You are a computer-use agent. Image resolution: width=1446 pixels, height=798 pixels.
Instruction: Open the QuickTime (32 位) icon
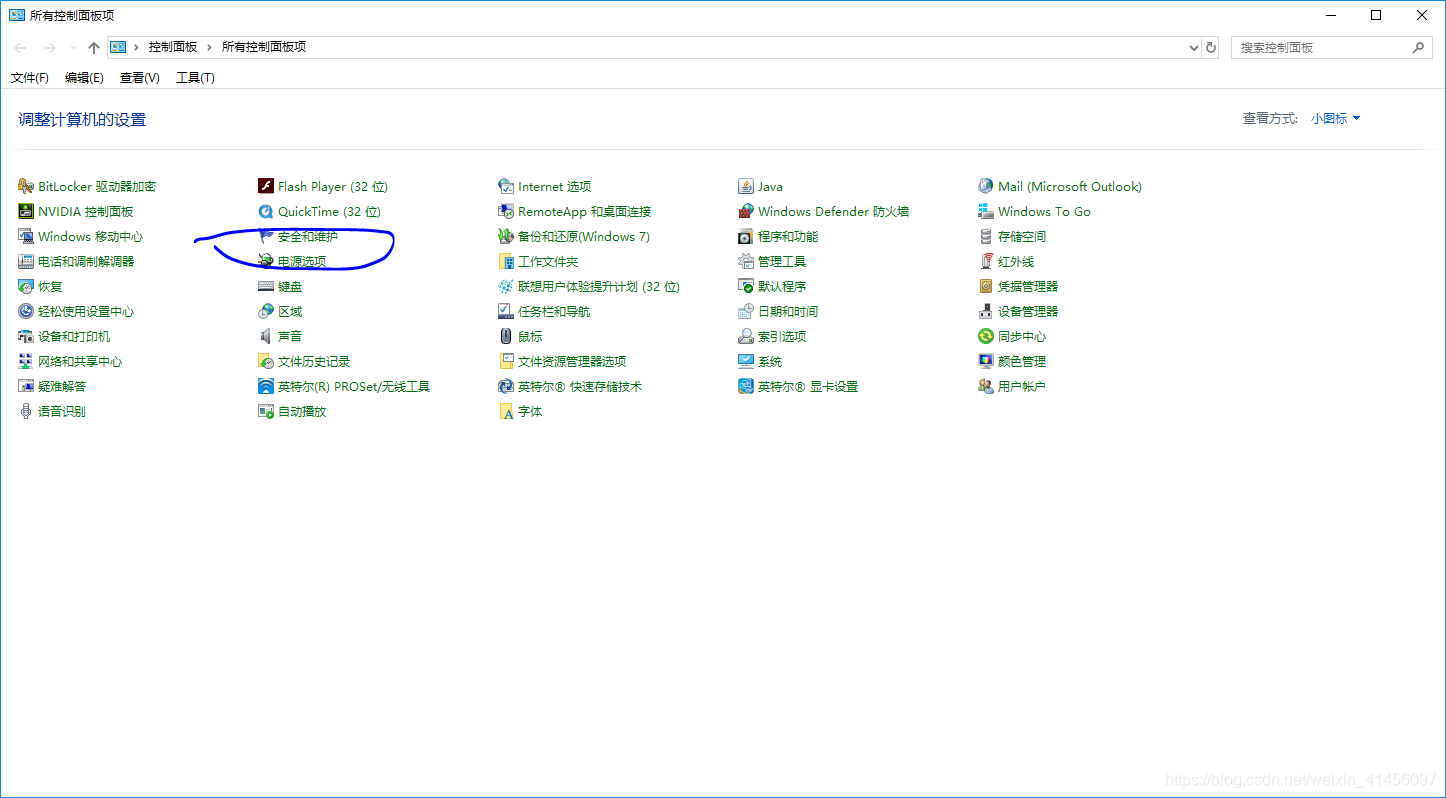click(266, 211)
